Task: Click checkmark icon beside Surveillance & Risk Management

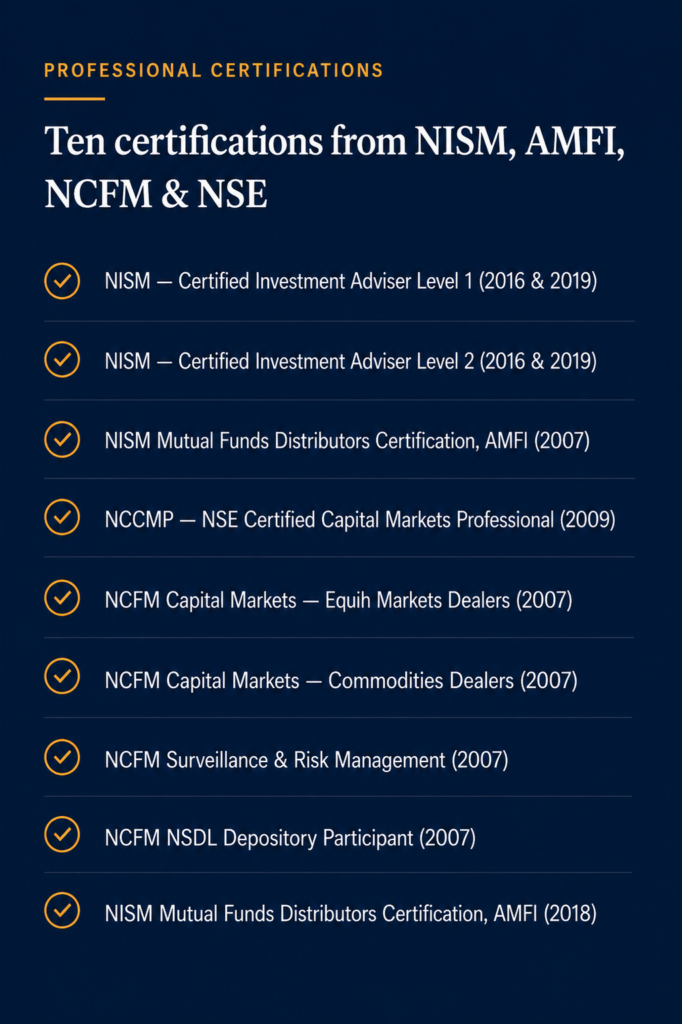Action: pos(62,757)
